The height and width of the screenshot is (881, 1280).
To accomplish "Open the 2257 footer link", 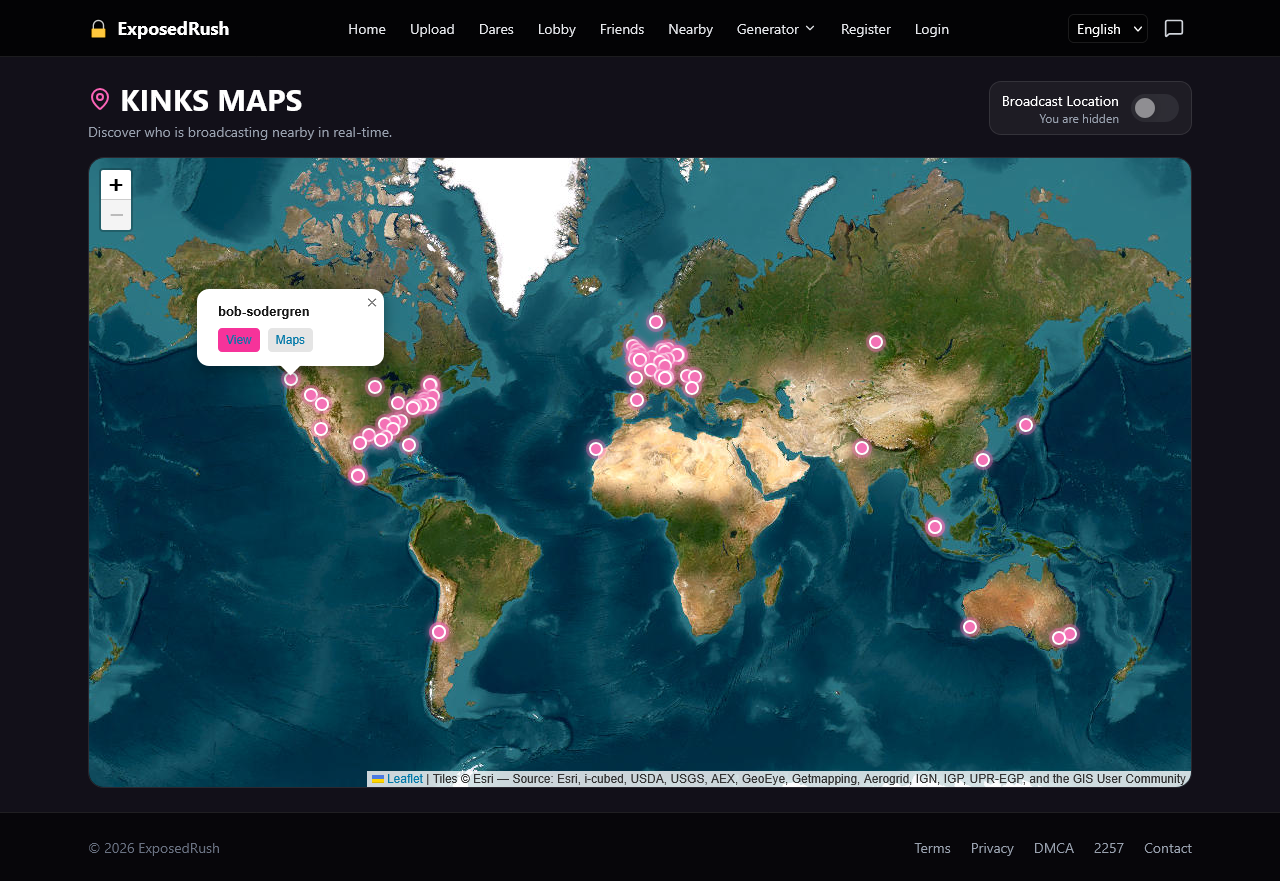I will (1109, 848).
